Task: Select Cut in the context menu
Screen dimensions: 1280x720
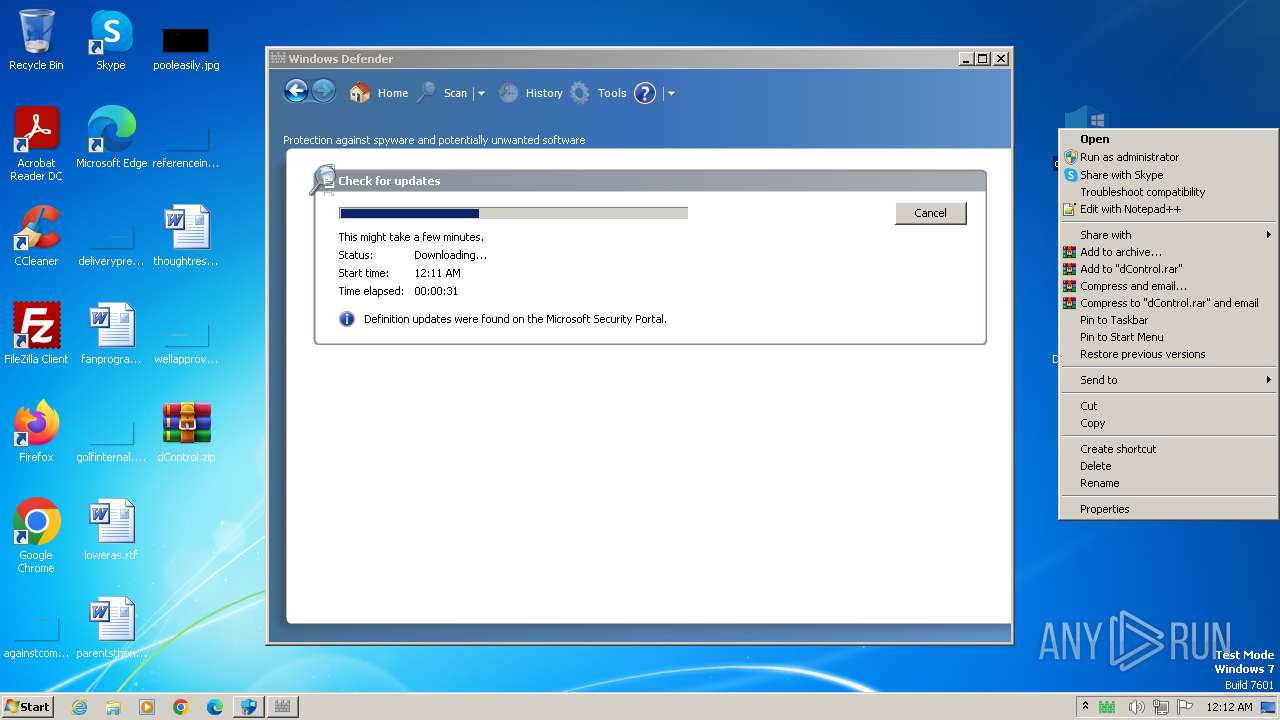Action: coord(1168,406)
